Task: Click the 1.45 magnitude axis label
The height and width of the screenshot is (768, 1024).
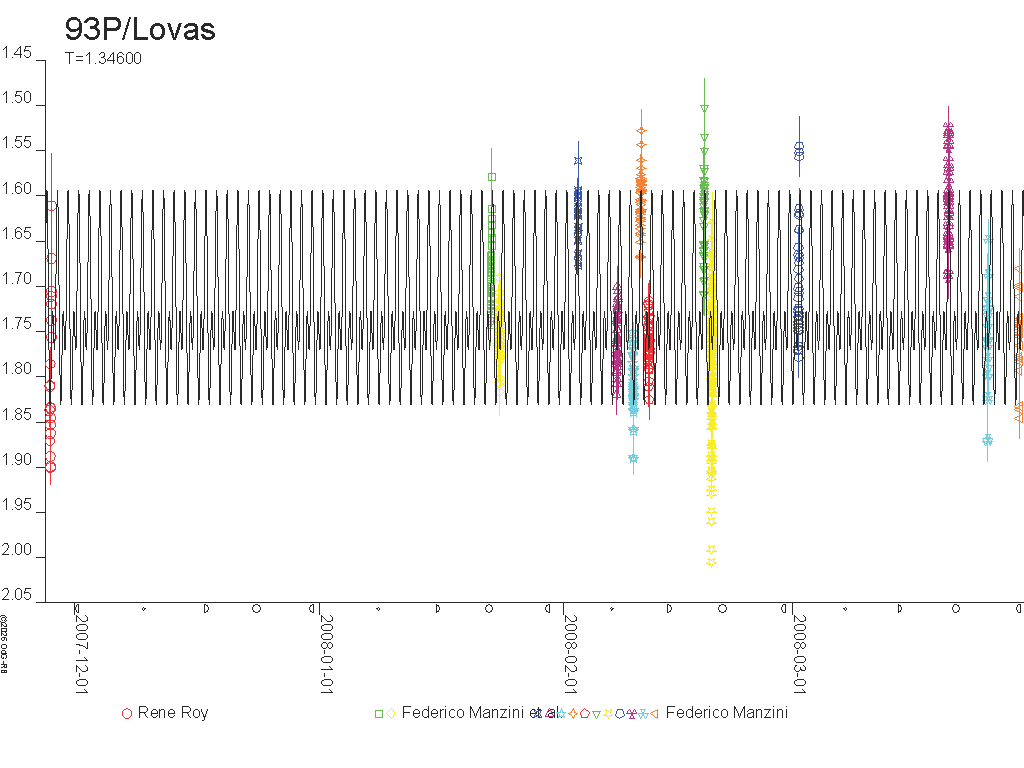Action: pos(16,53)
